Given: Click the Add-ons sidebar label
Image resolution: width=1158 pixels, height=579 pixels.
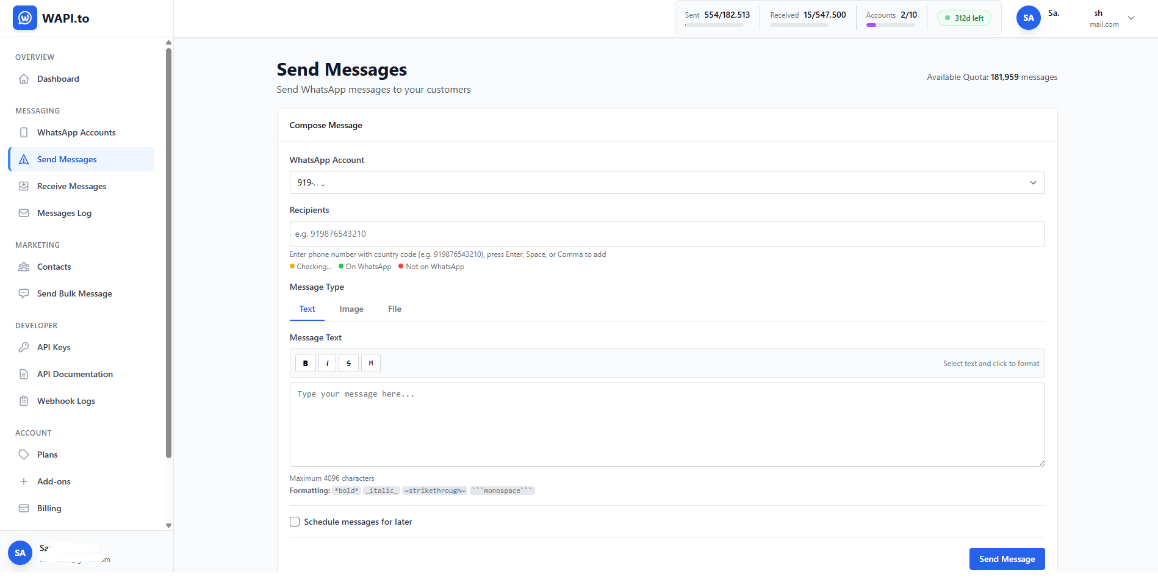Looking at the screenshot, I should click(54, 482).
